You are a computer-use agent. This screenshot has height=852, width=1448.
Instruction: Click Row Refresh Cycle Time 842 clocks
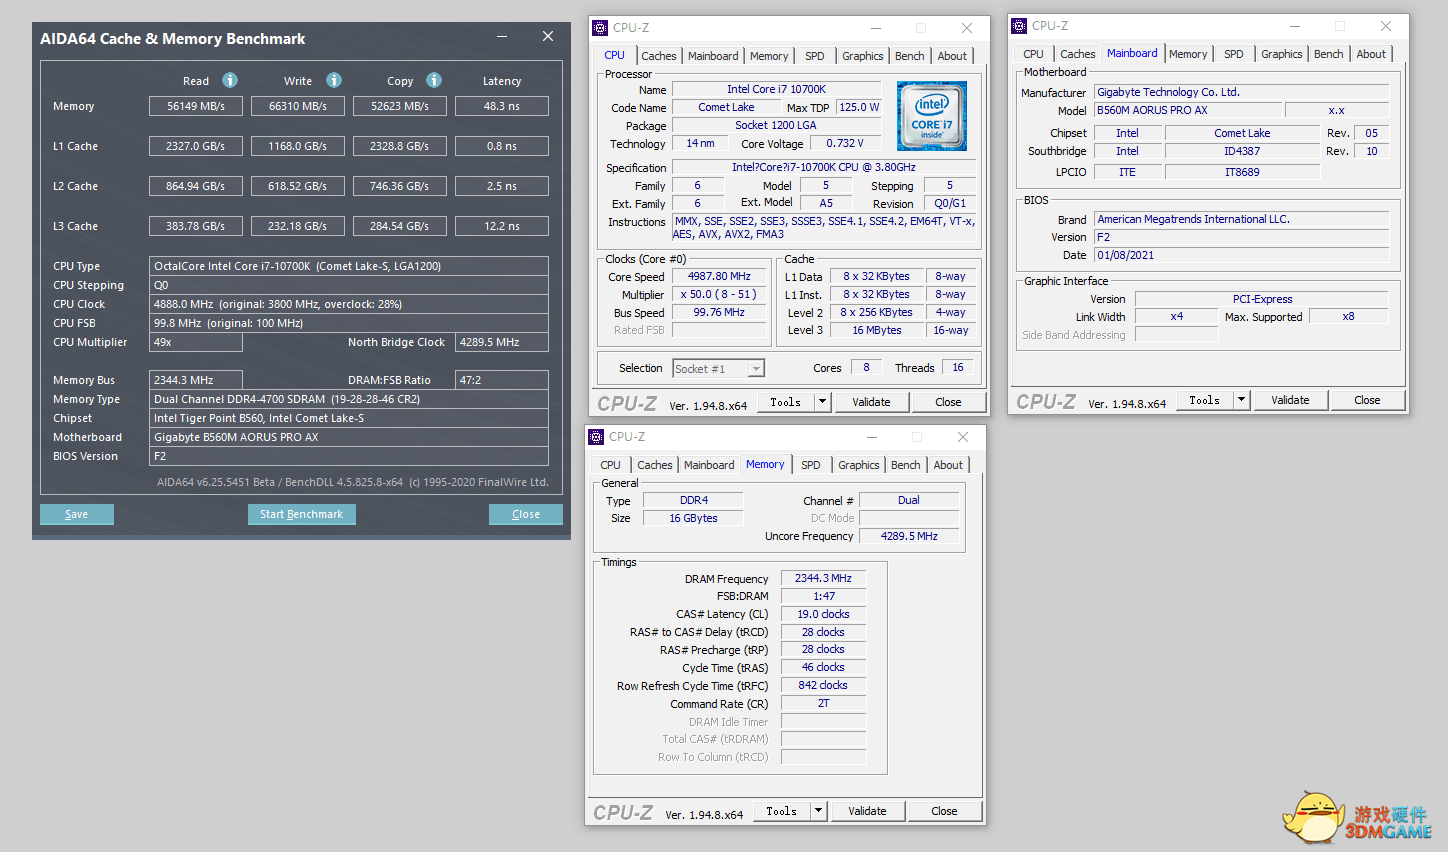823,685
